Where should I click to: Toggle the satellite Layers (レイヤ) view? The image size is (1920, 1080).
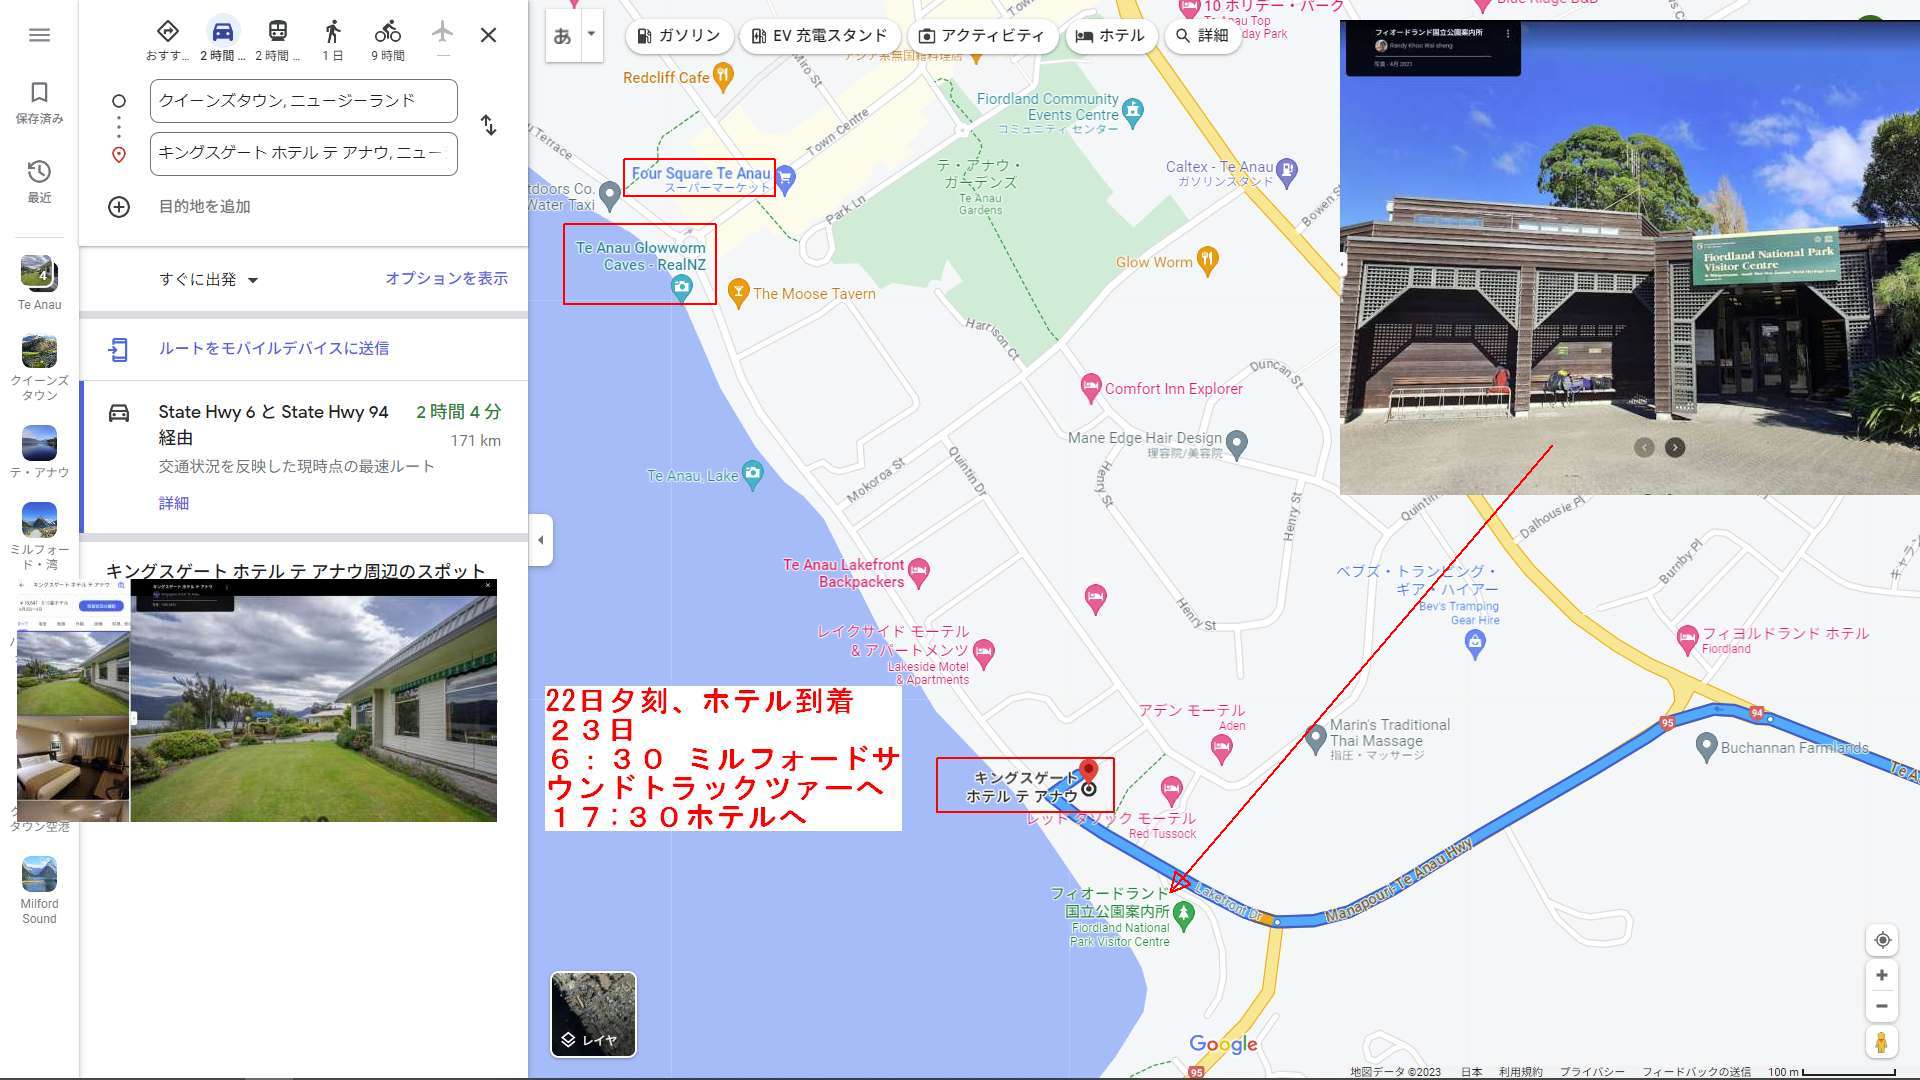click(593, 1014)
